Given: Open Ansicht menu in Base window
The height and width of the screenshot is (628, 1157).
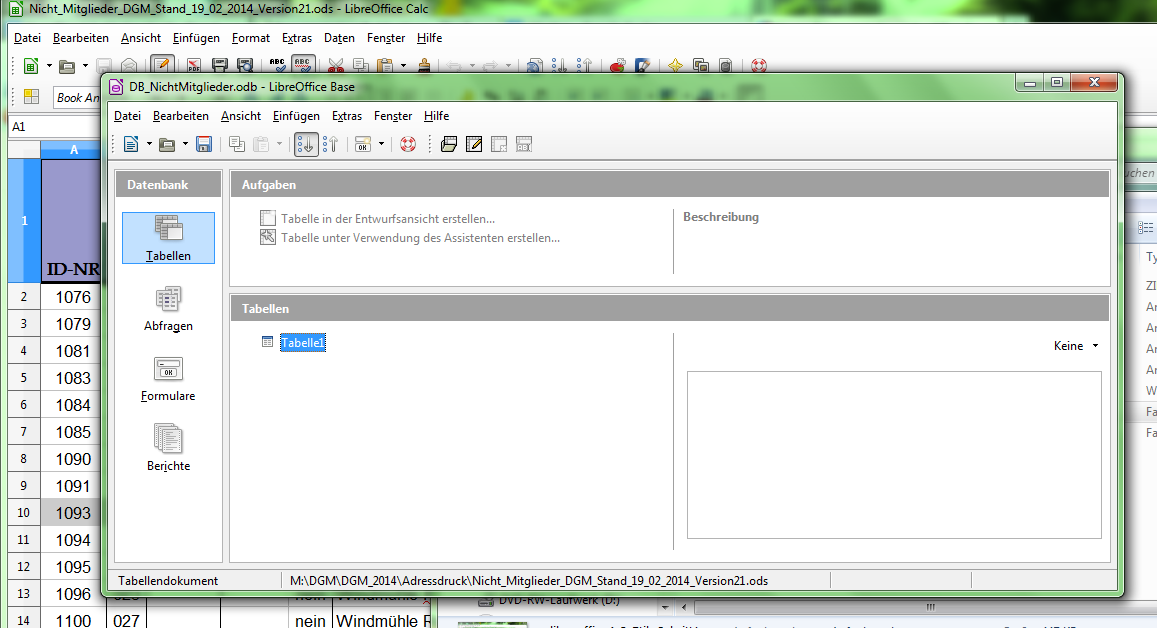Looking at the screenshot, I should 241,116.
